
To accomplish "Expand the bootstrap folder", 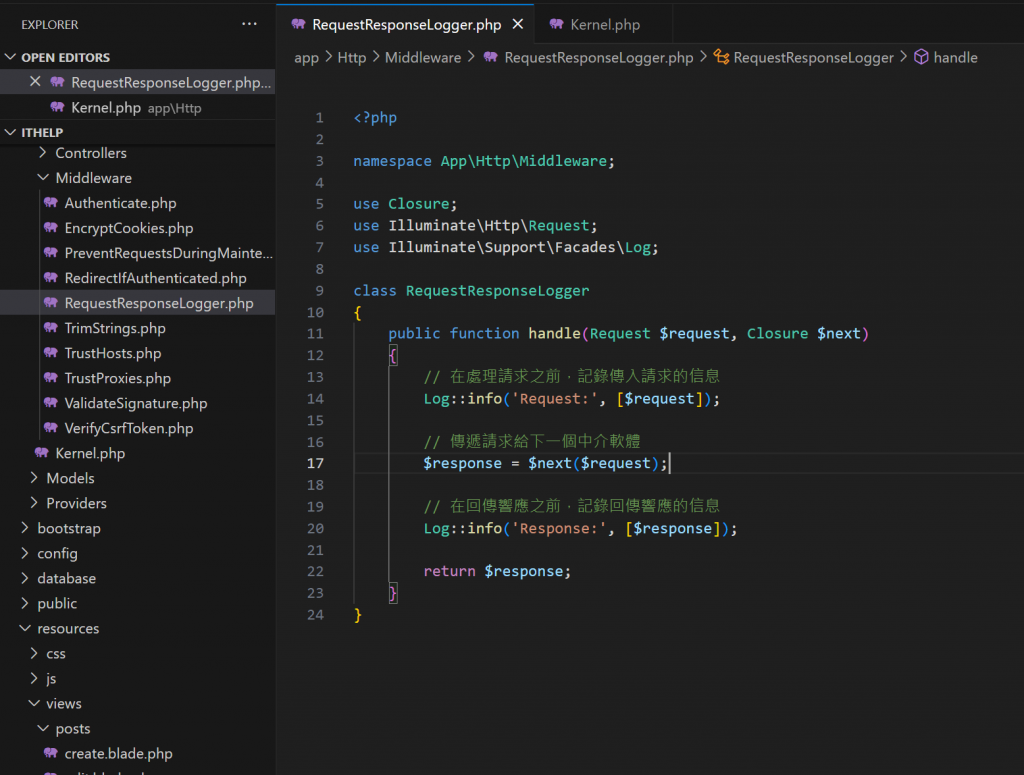I will tap(137, 528).
